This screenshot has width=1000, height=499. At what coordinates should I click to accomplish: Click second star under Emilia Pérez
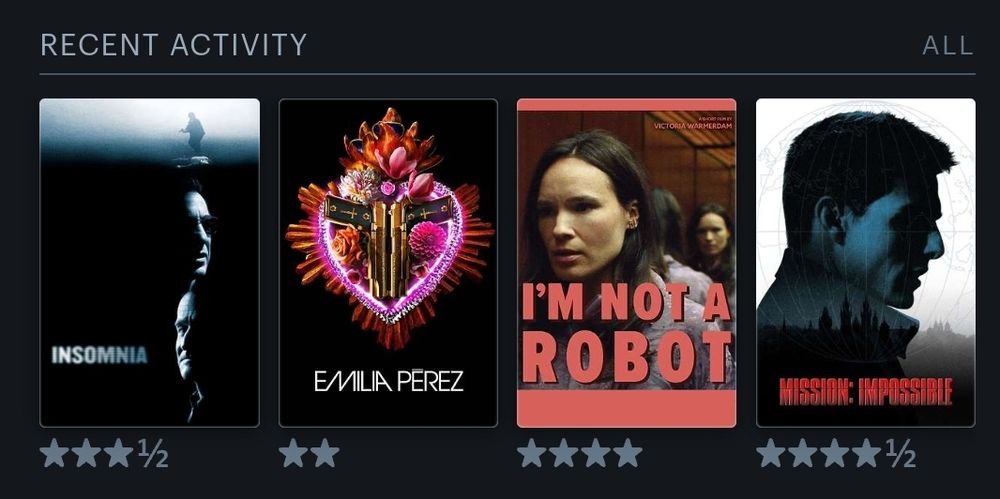(325, 452)
